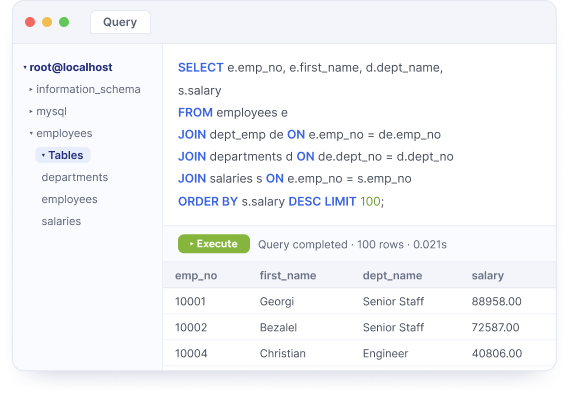The image size is (569, 396).
Task: Click Senior Staff in Georgi's row
Action: pos(393,301)
